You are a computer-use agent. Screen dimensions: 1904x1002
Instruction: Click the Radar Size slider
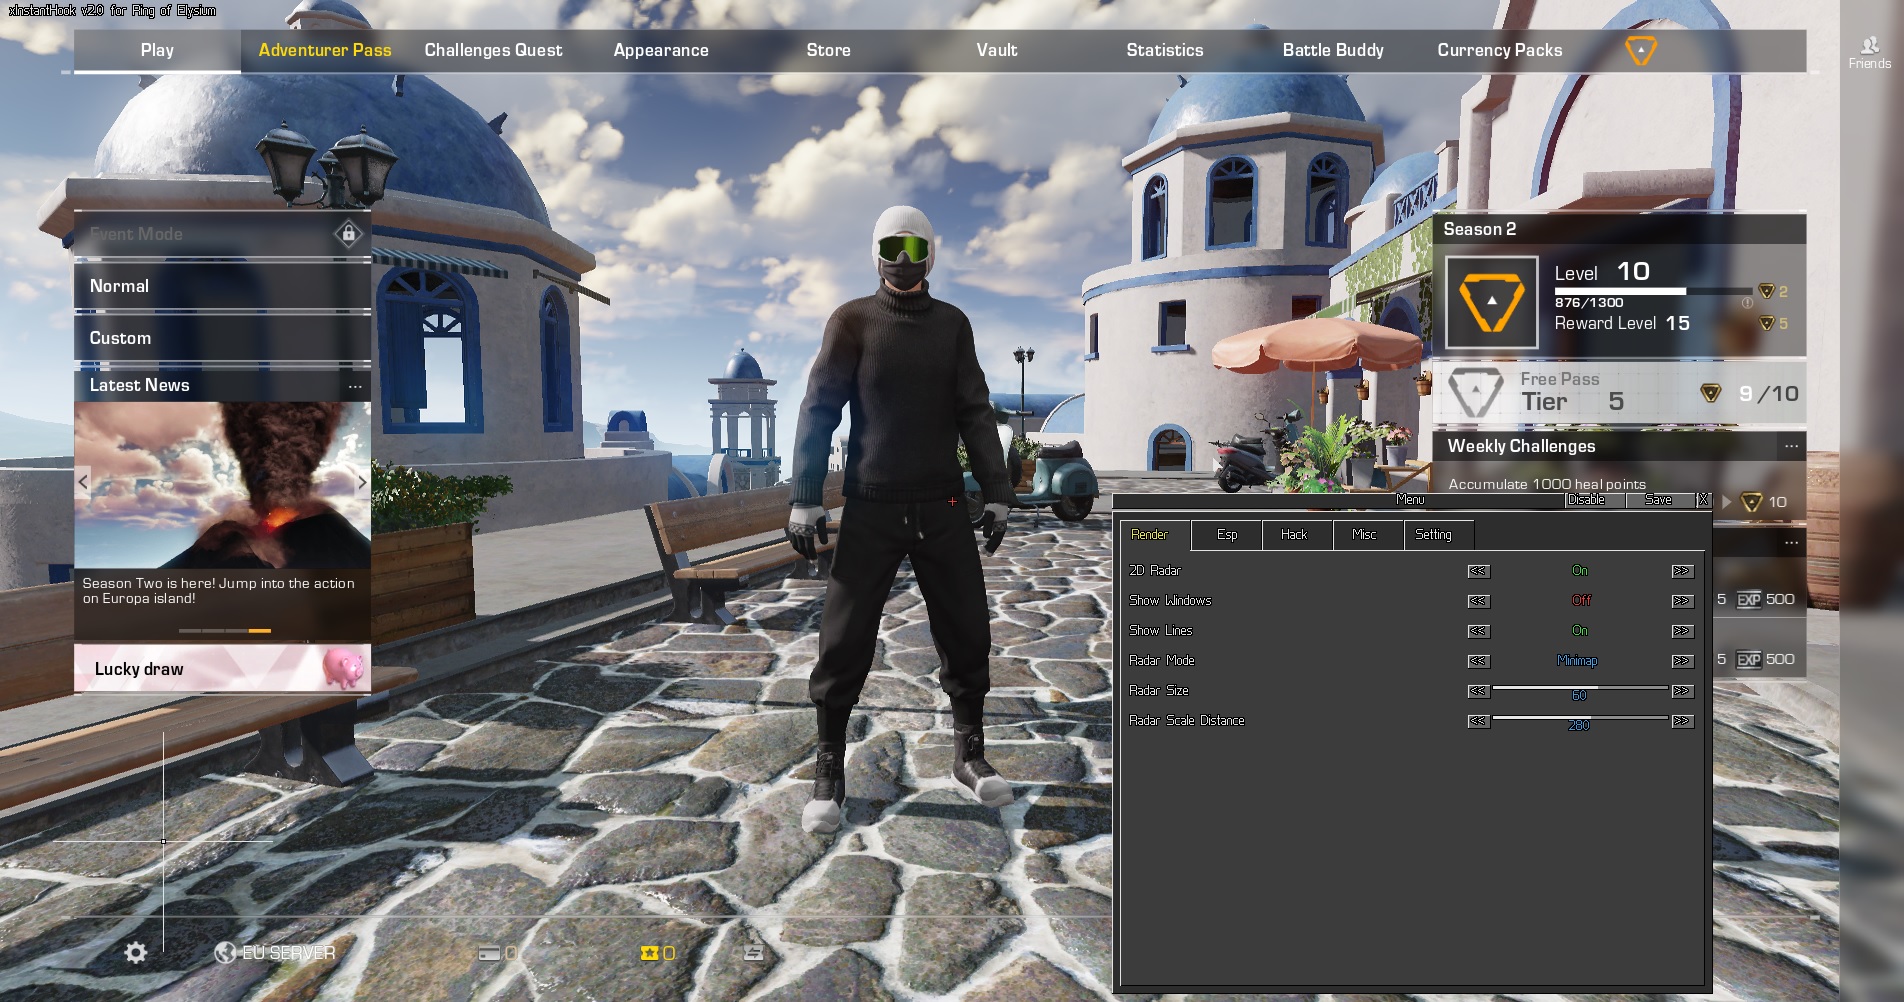pyautogui.click(x=1580, y=689)
